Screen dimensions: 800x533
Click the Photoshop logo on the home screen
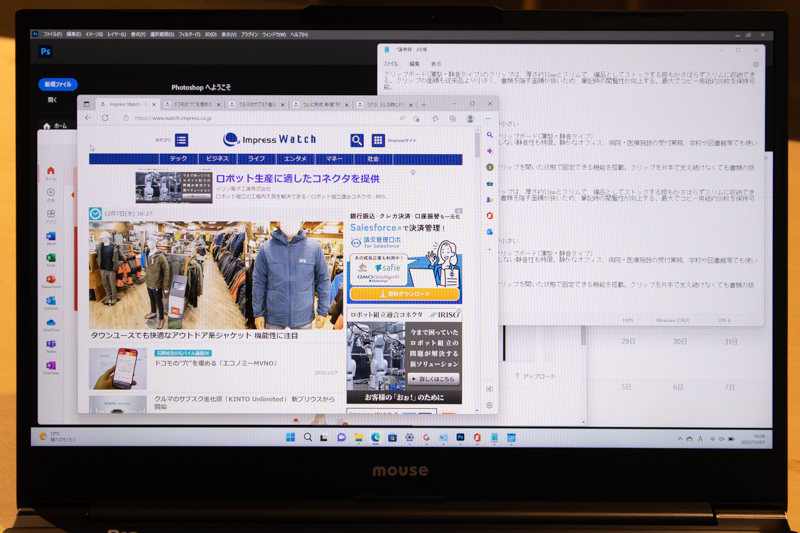pyautogui.click(x=45, y=52)
